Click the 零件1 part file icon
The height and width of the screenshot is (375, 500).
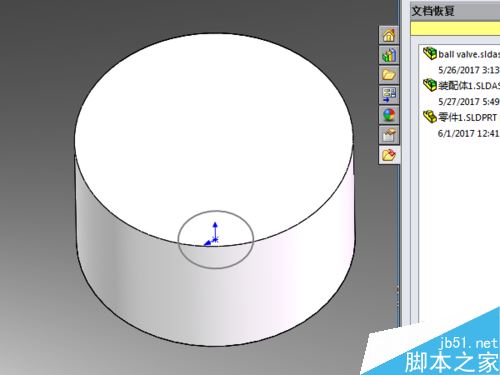click(429, 117)
